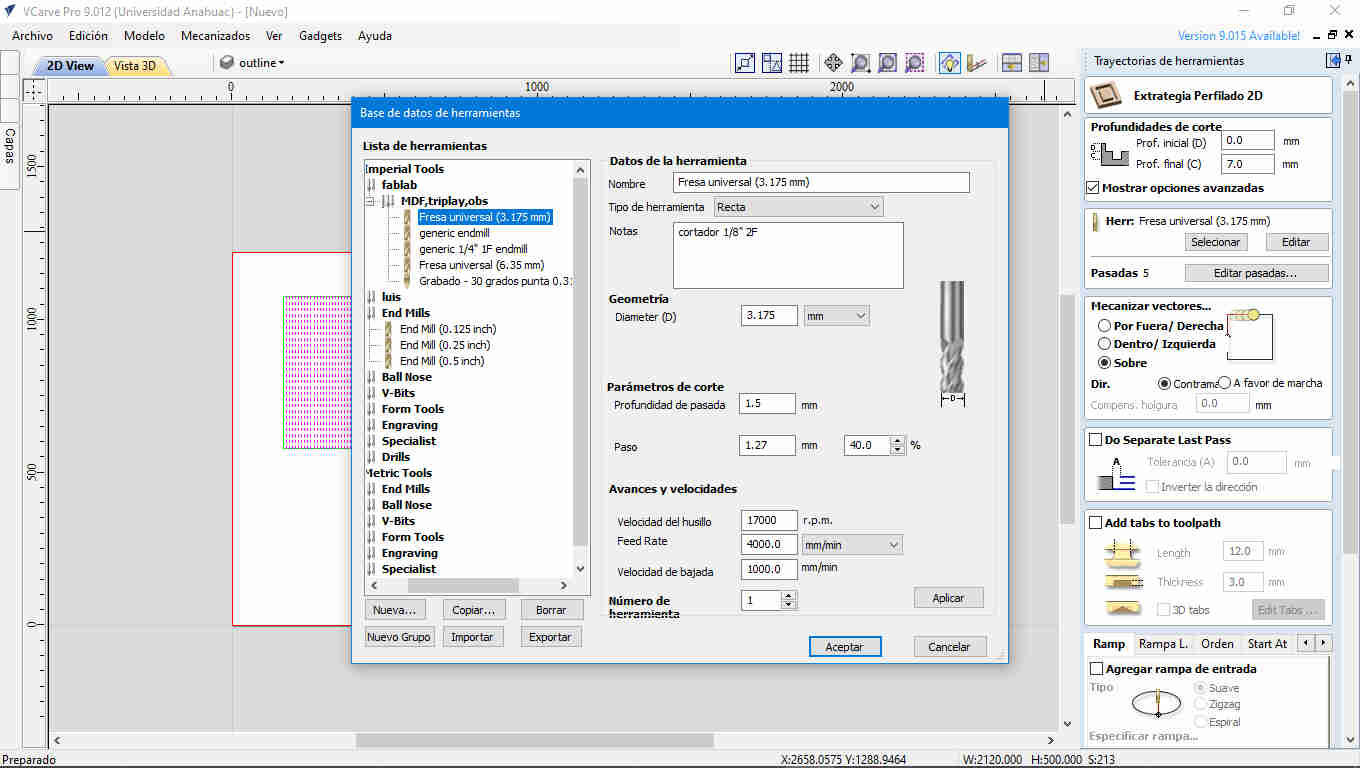Click the pin icon in Trayectorias panel
The image size is (1360, 768).
pos(1349,61)
